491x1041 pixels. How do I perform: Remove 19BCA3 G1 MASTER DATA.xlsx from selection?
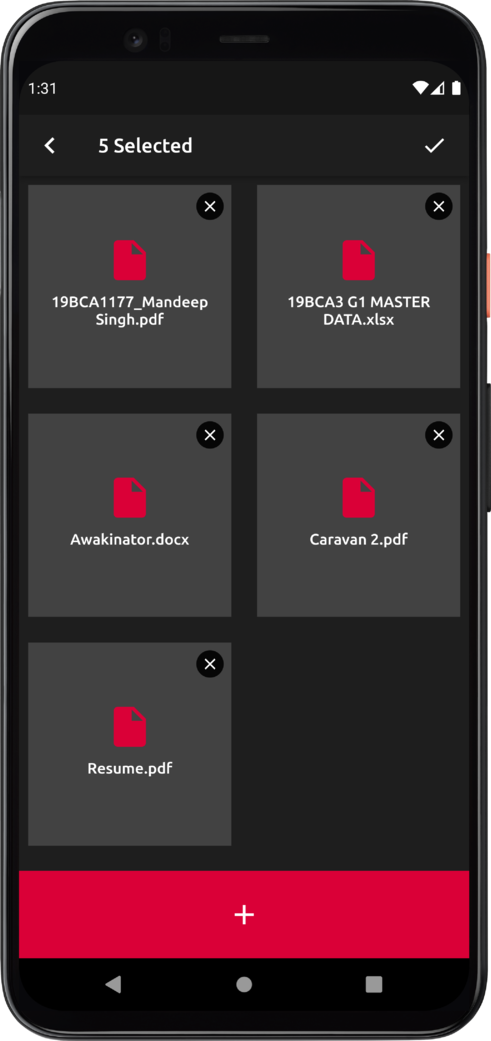[x=439, y=206]
